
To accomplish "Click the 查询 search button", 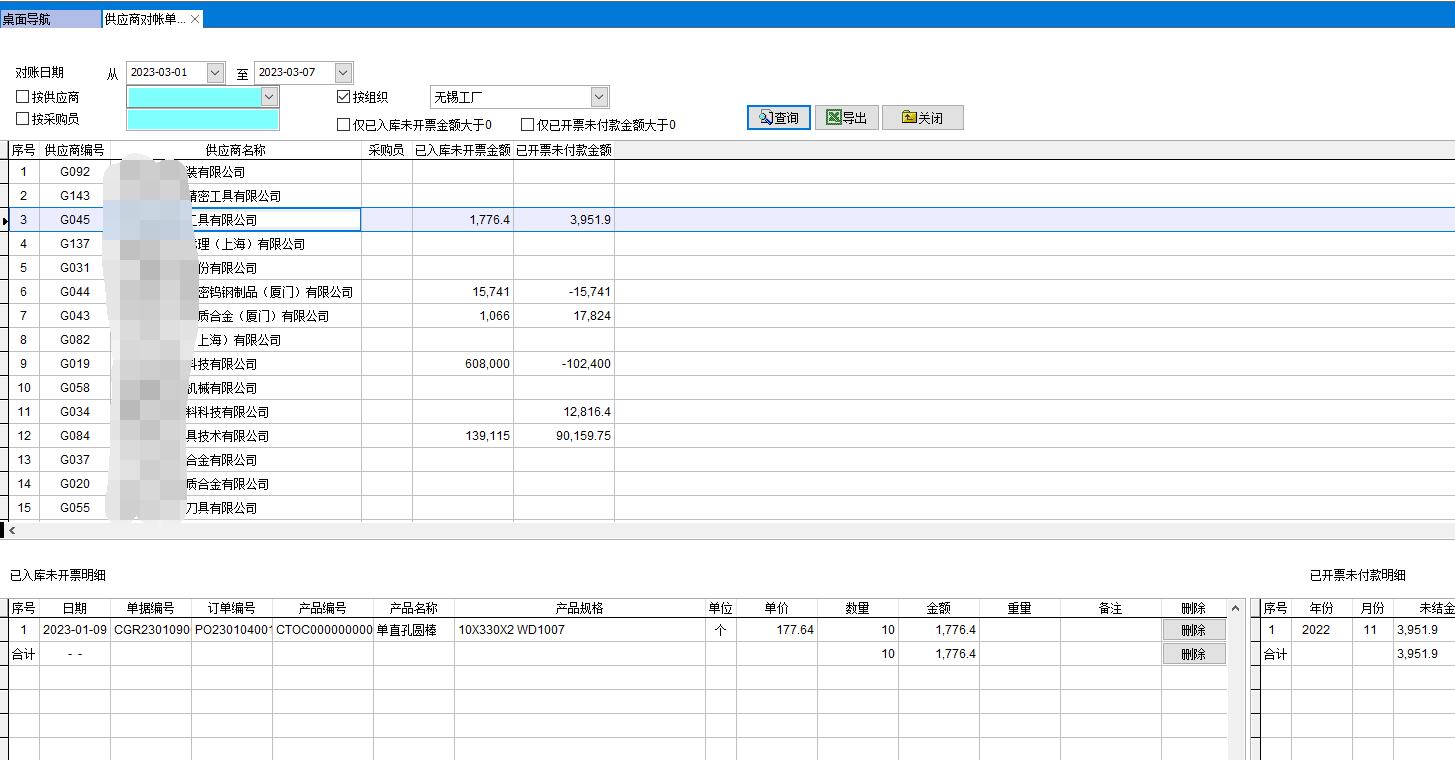I will tap(778, 118).
